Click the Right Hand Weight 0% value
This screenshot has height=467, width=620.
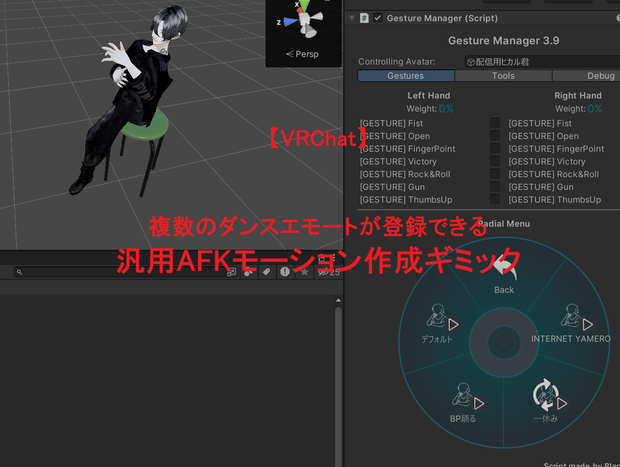[x=595, y=109]
